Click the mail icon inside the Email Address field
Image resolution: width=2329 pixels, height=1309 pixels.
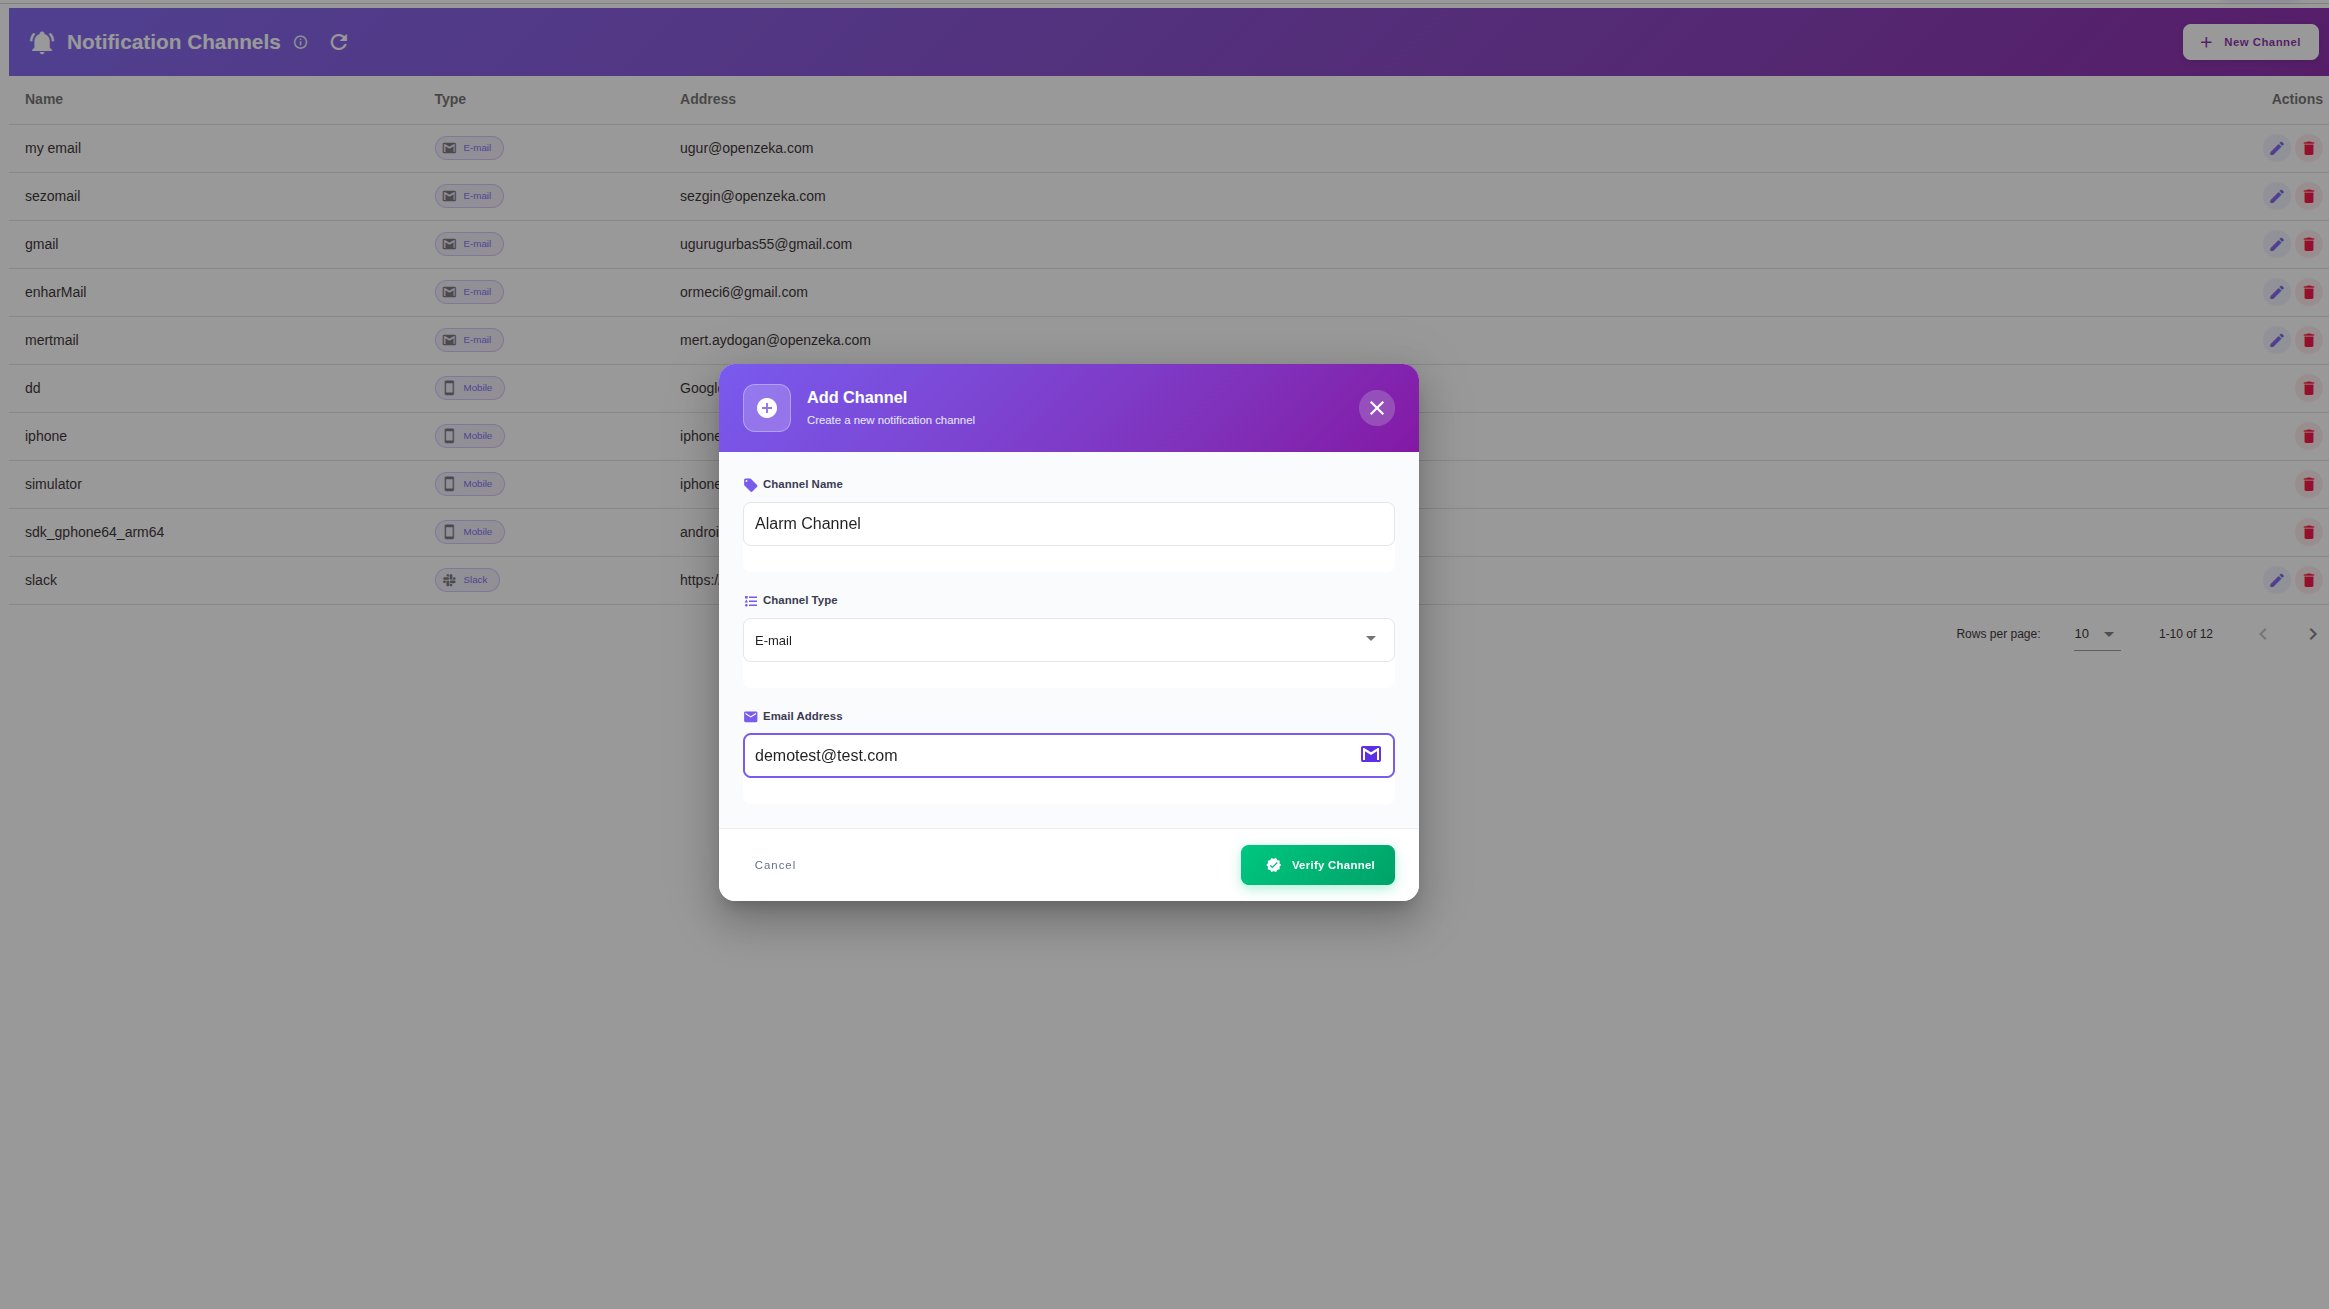coord(1370,755)
